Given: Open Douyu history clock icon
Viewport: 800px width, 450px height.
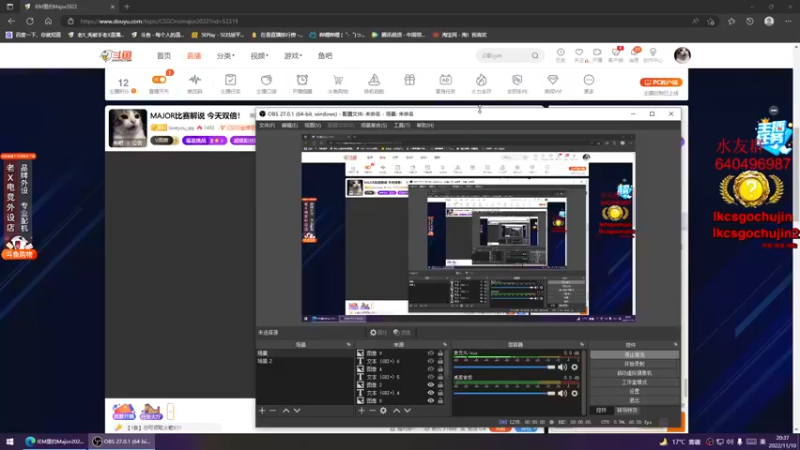Looking at the screenshot, I should click(561, 55).
